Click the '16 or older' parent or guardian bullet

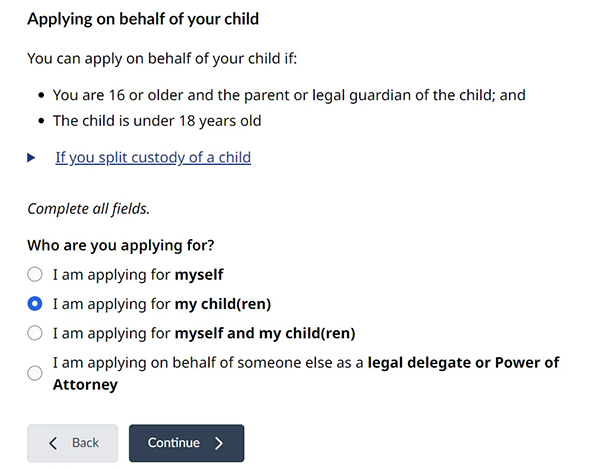[289, 95]
